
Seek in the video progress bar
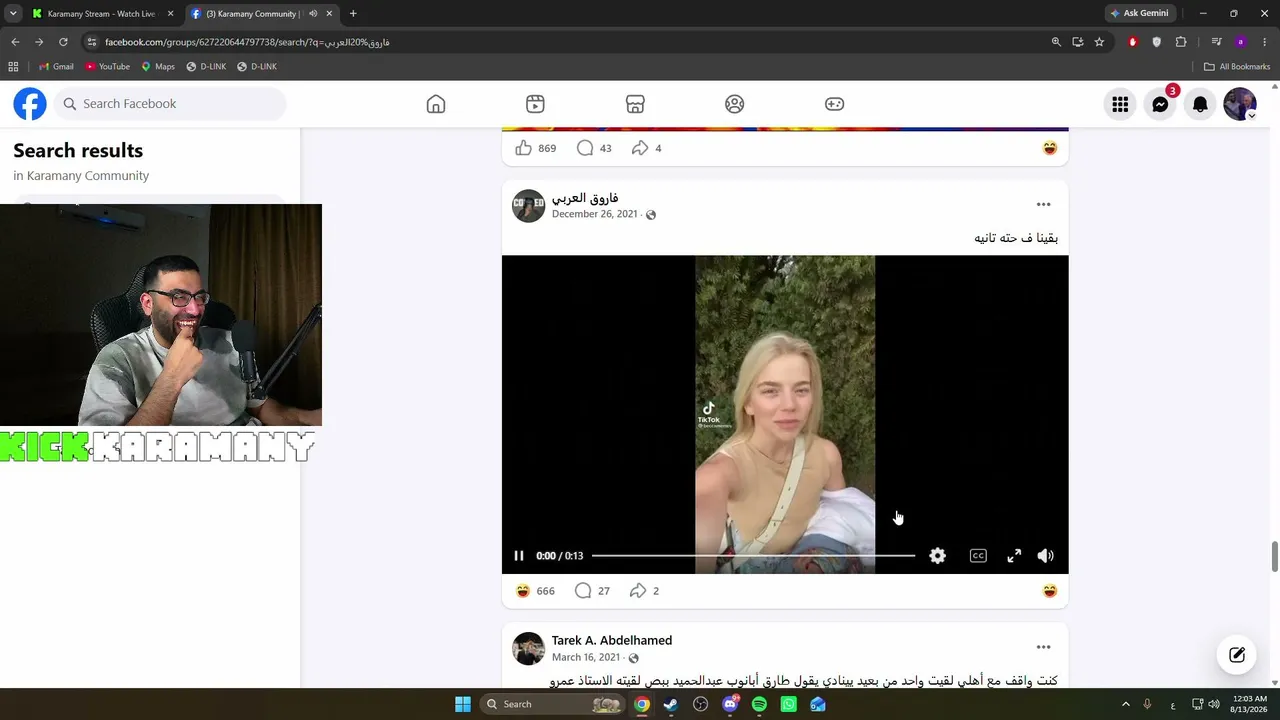point(753,556)
